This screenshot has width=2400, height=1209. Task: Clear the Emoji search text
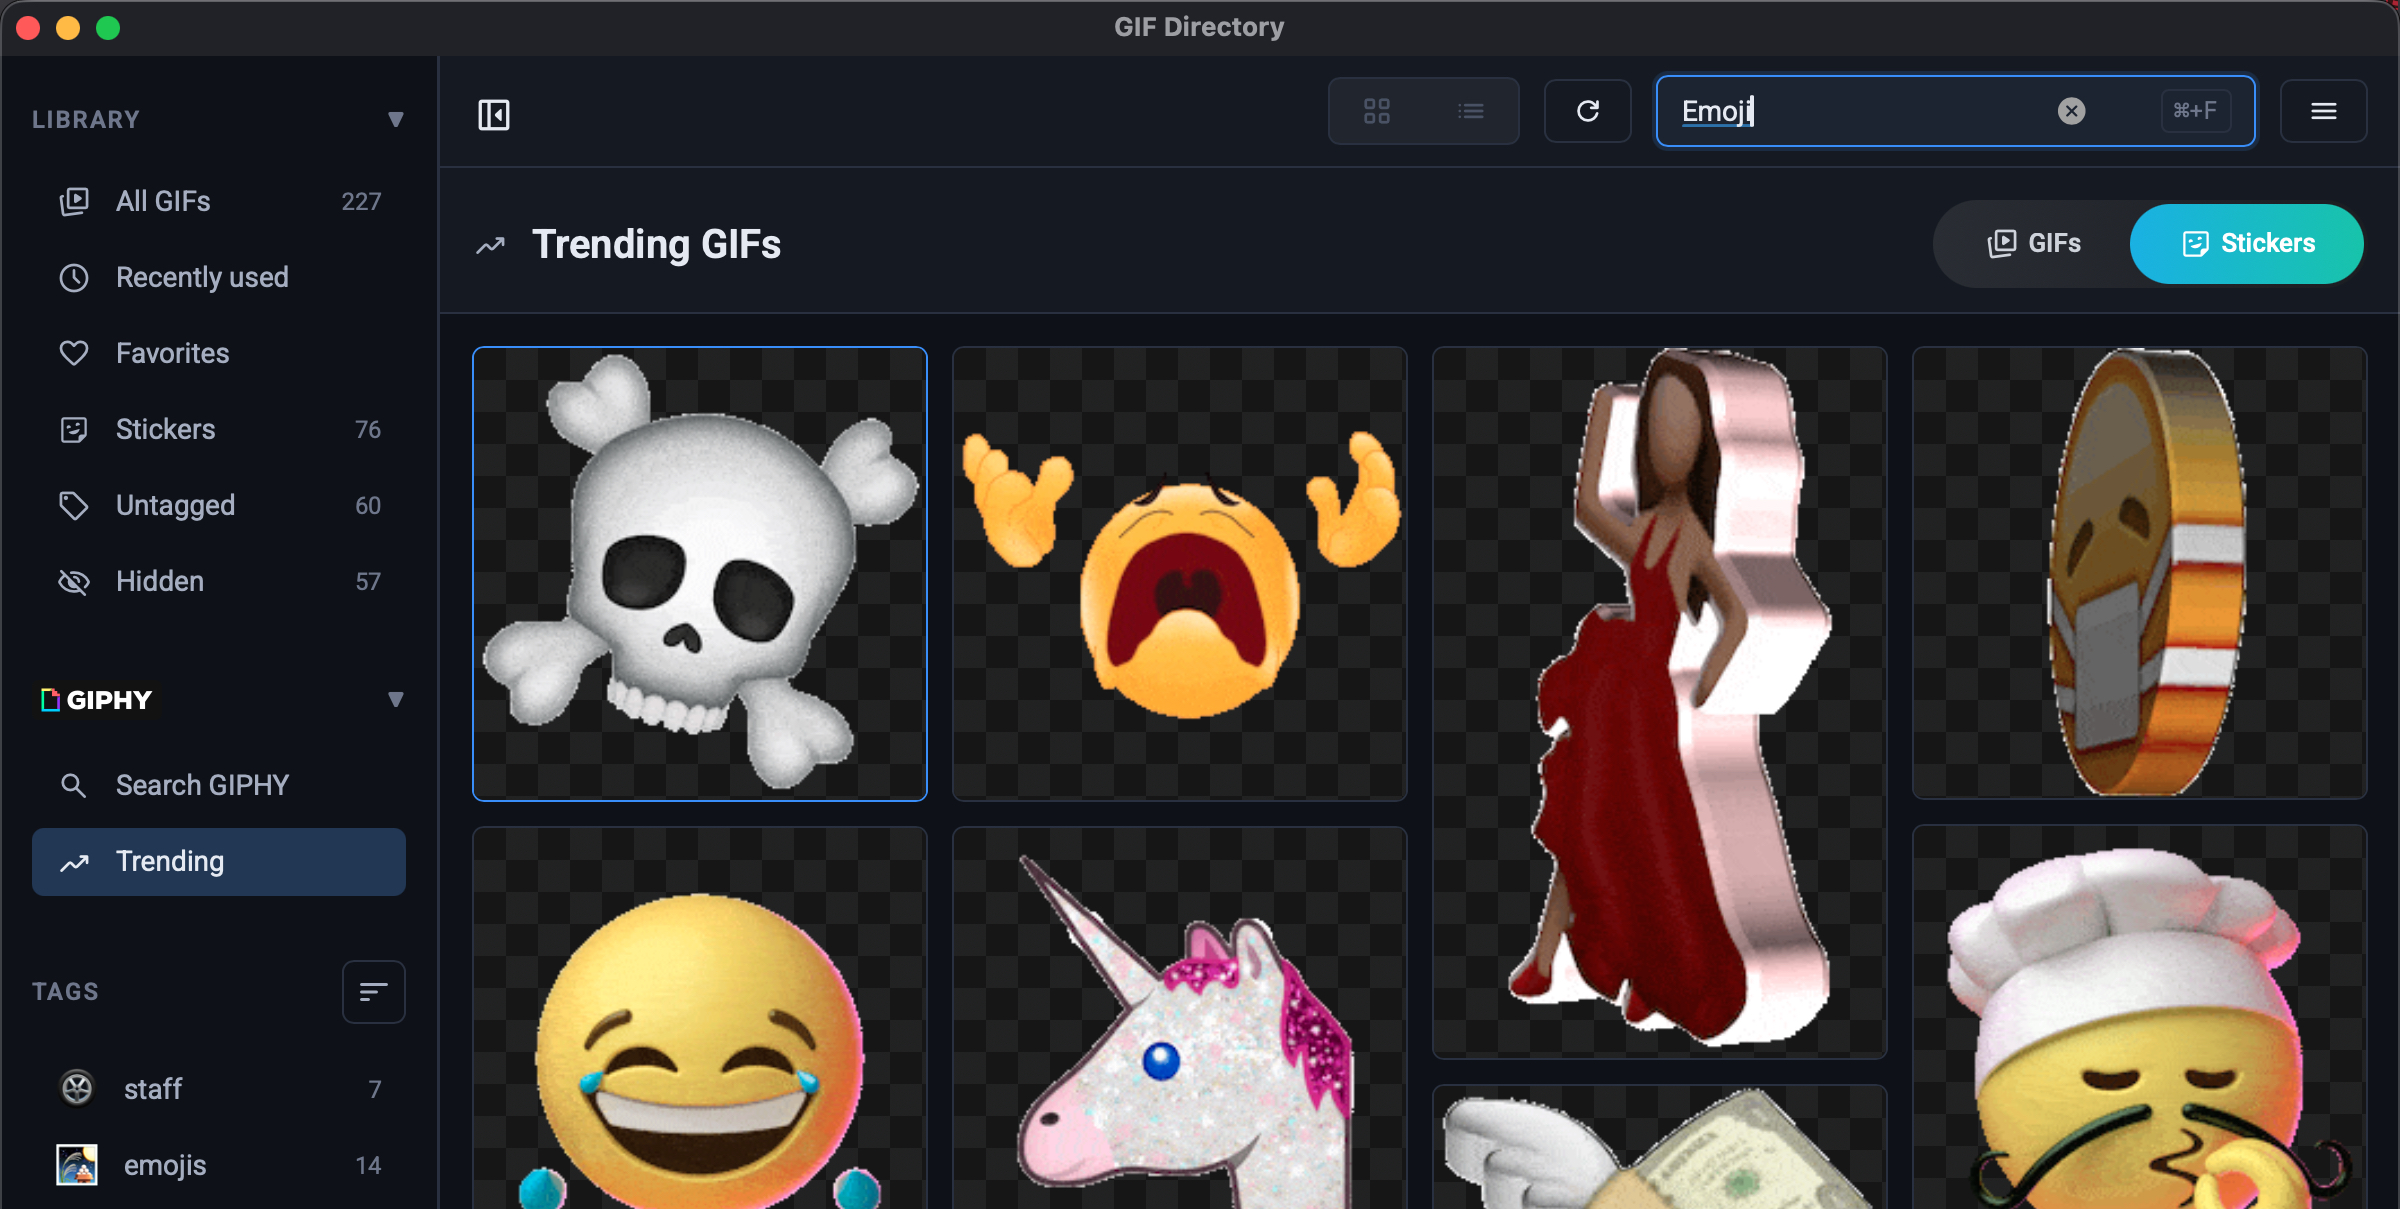point(2071,111)
